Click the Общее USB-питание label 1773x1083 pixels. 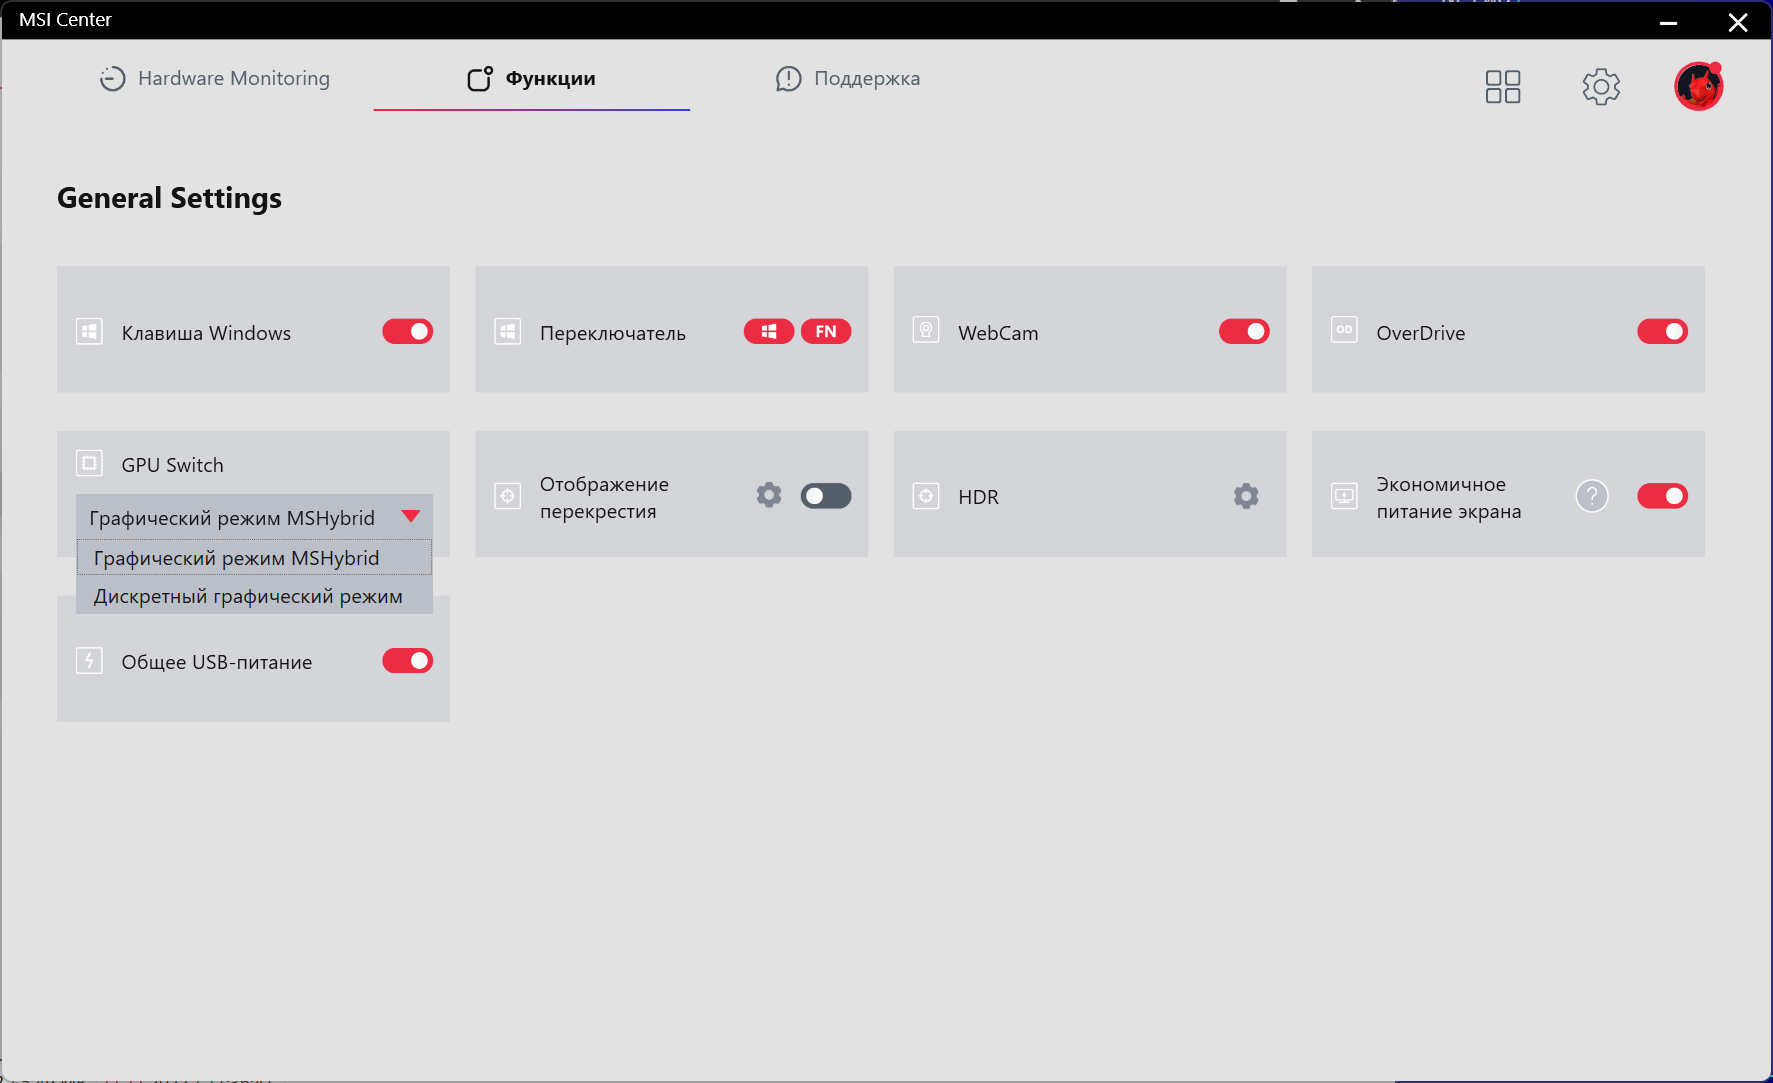click(216, 662)
